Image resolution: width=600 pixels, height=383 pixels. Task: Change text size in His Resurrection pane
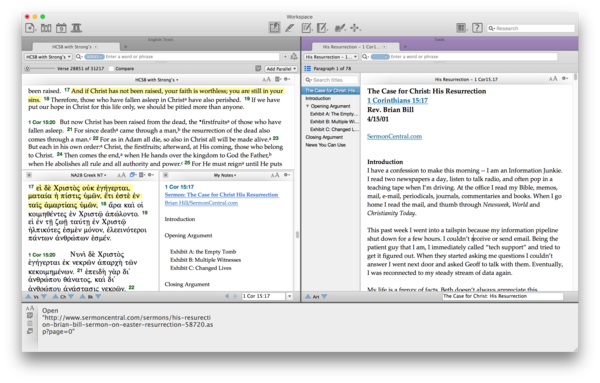click(553, 79)
